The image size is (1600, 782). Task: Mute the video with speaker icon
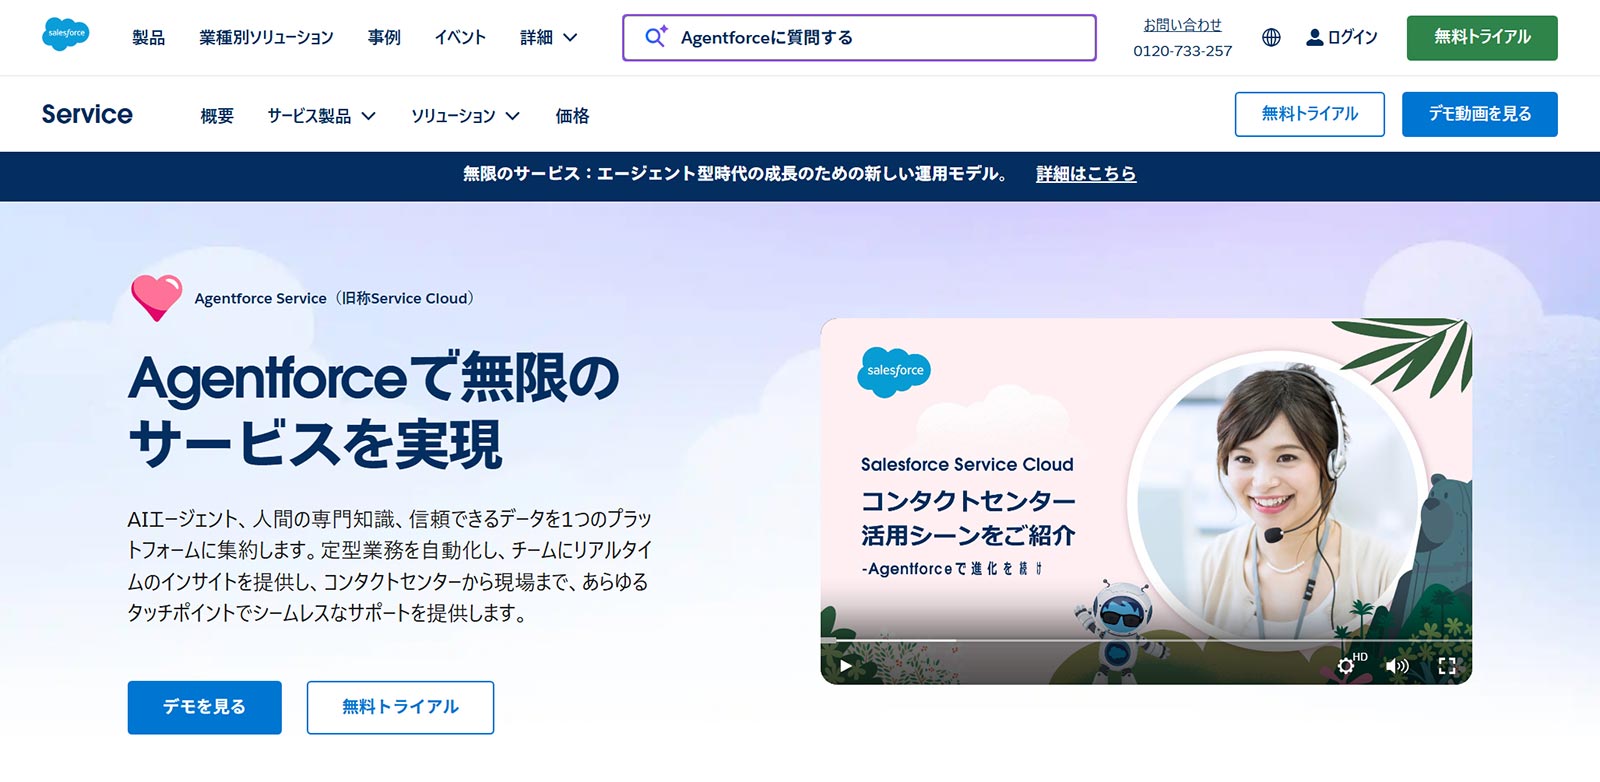pos(1397,665)
